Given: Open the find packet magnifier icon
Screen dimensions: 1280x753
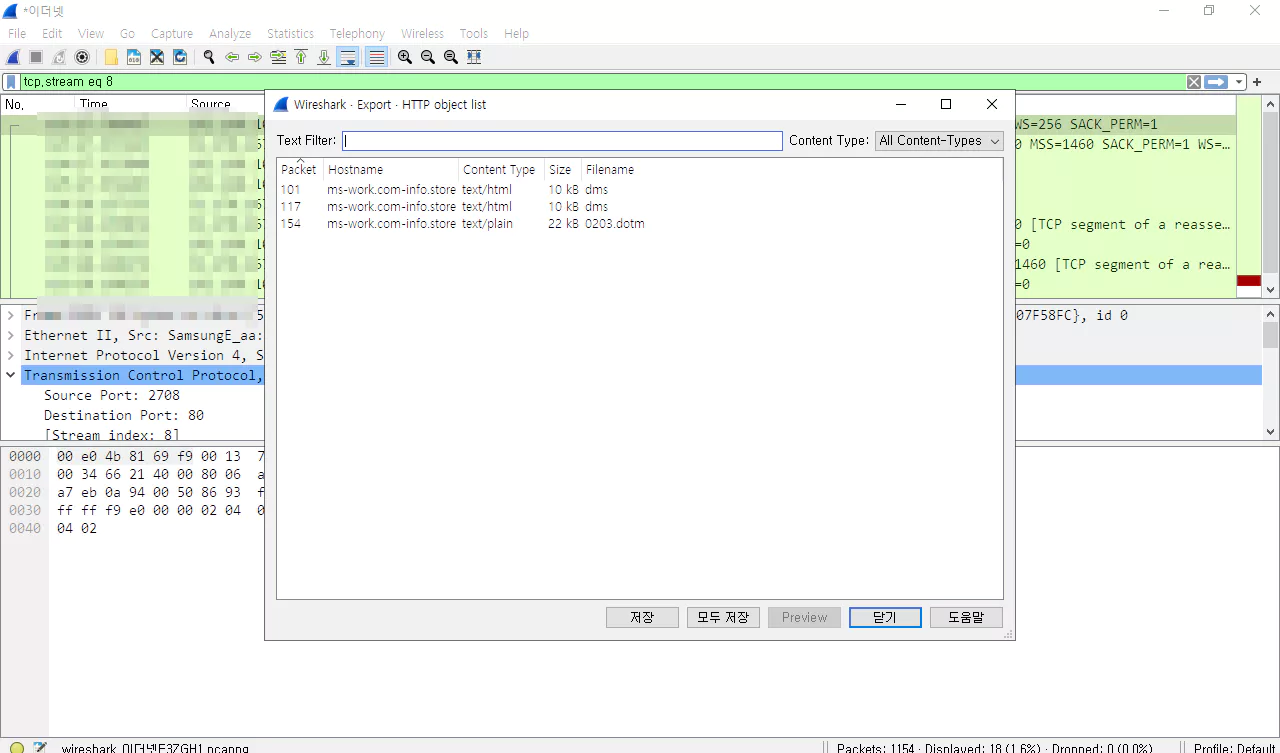Looking at the screenshot, I should pyautogui.click(x=209, y=57).
